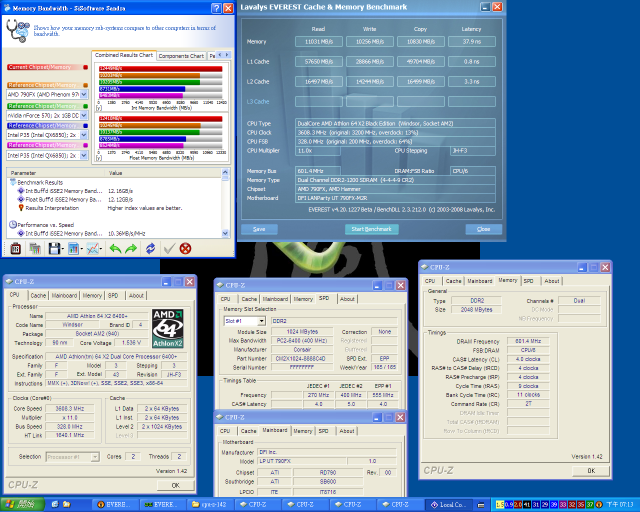Open the Local Co.. taskbar button

(x=448, y=505)
